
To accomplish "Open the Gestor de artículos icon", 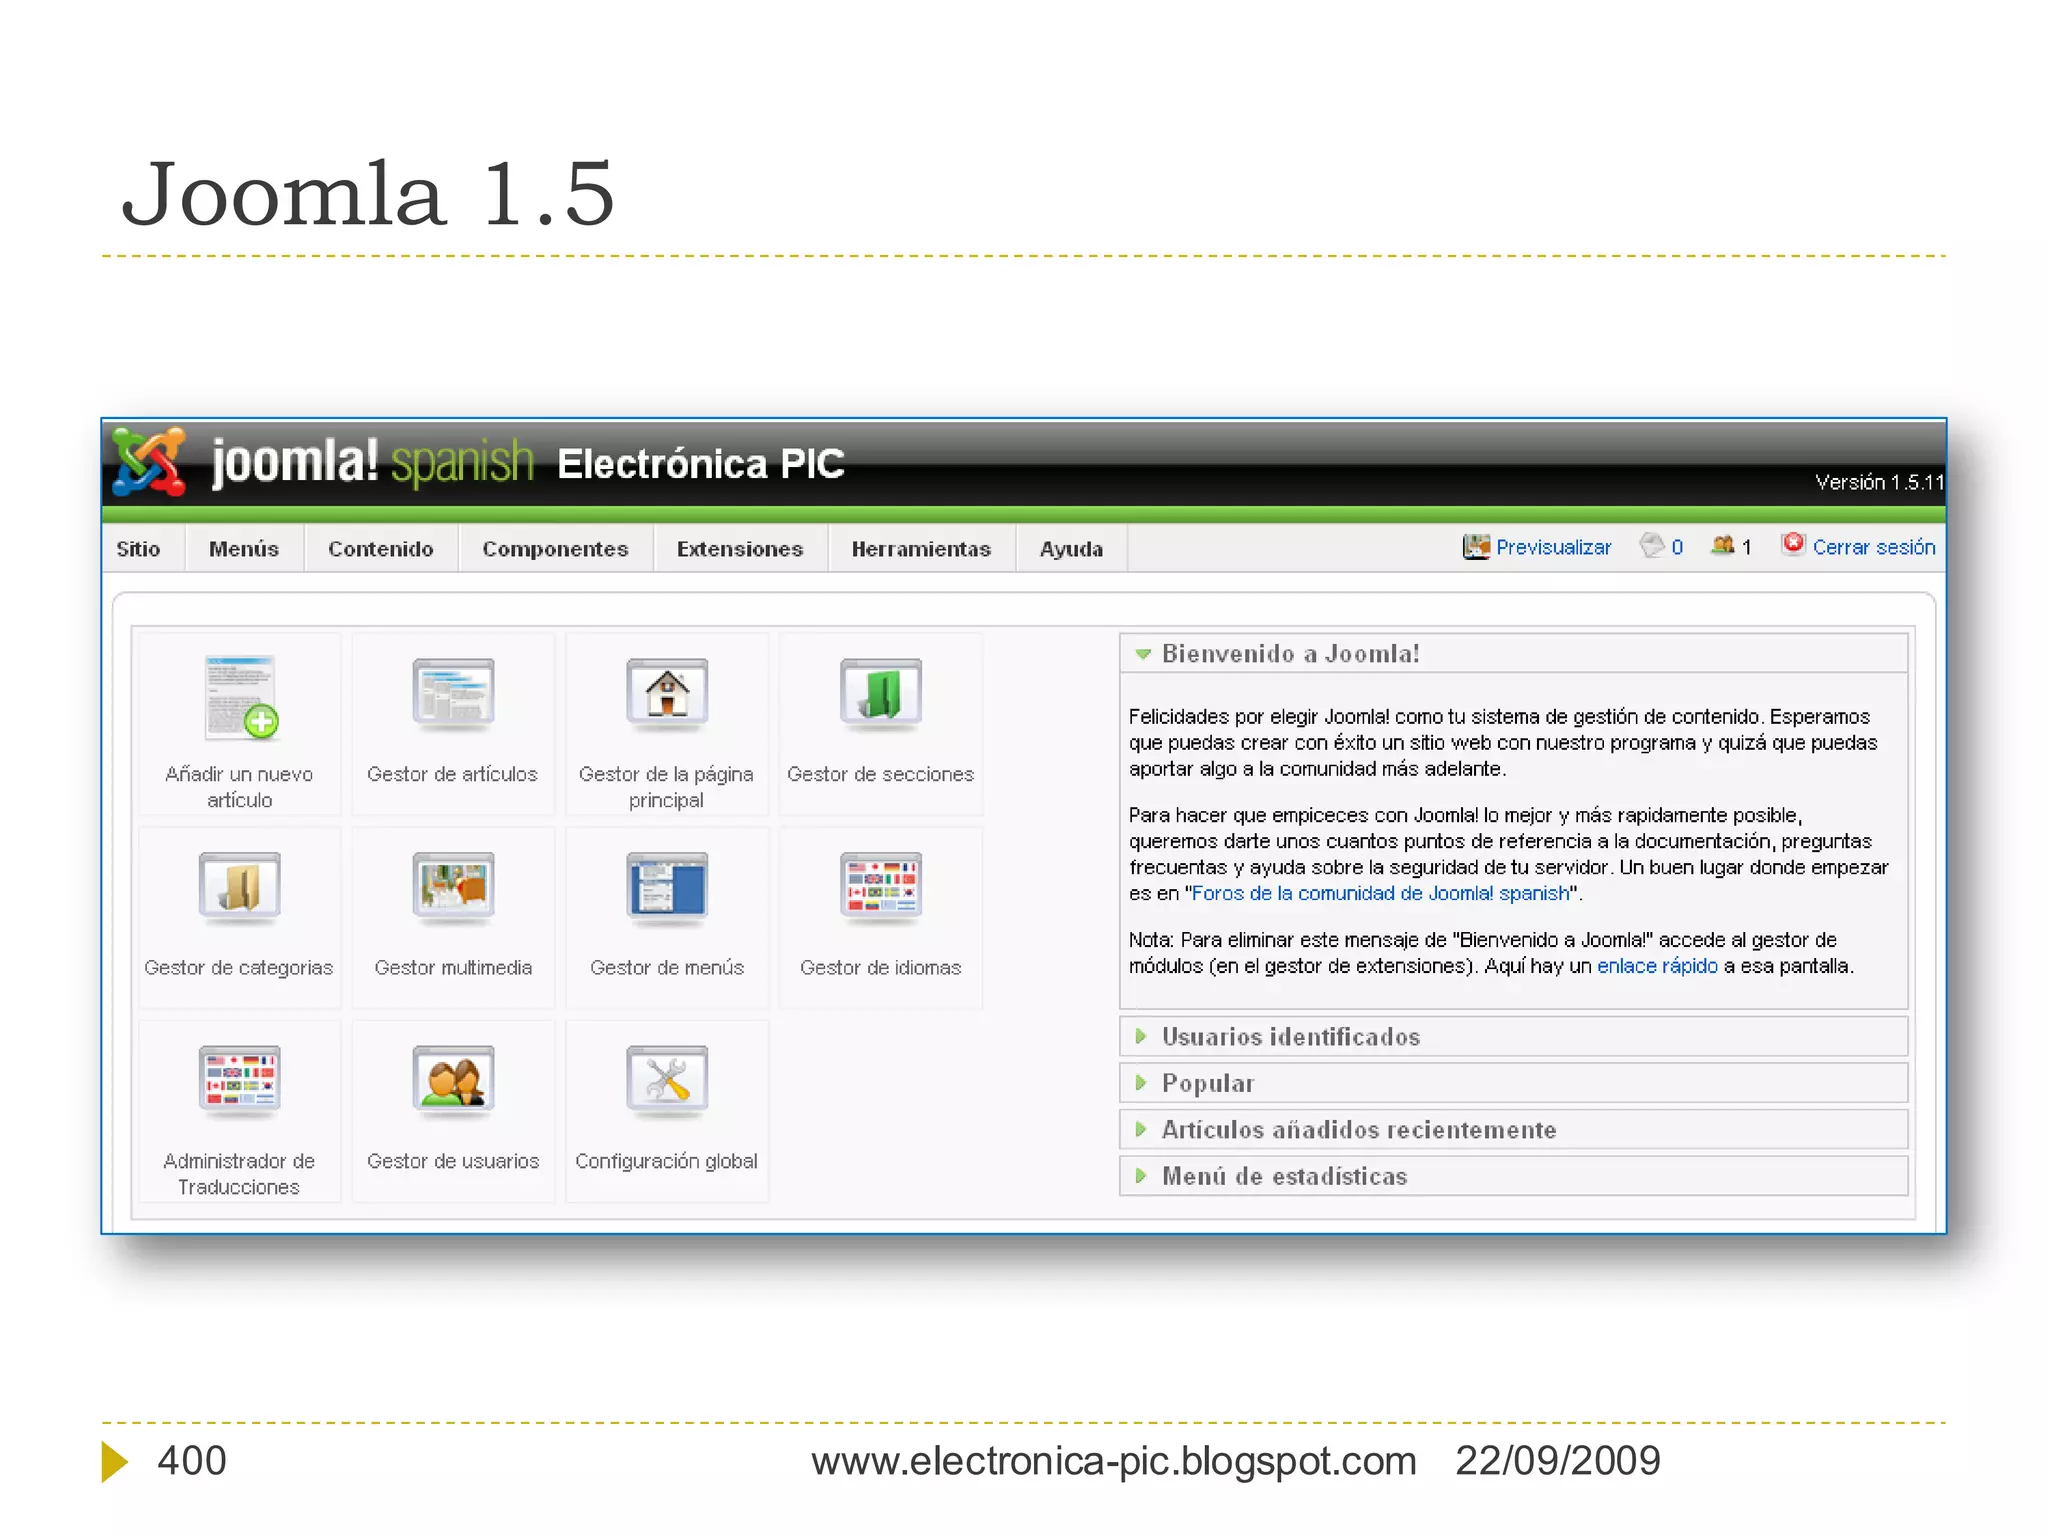I will click(x=453, y=693).
